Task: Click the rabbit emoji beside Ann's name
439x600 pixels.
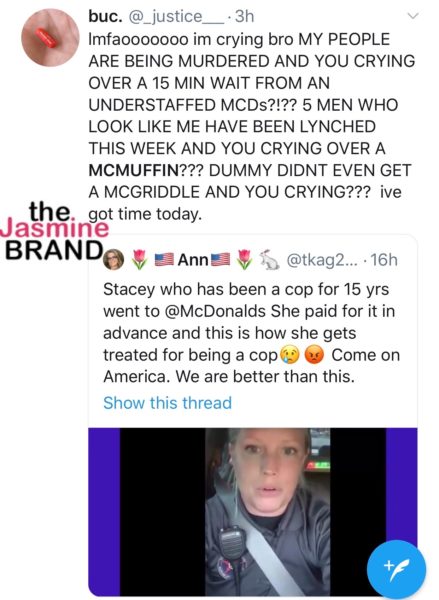Action: pyautogui.click(x=269, y=259)
